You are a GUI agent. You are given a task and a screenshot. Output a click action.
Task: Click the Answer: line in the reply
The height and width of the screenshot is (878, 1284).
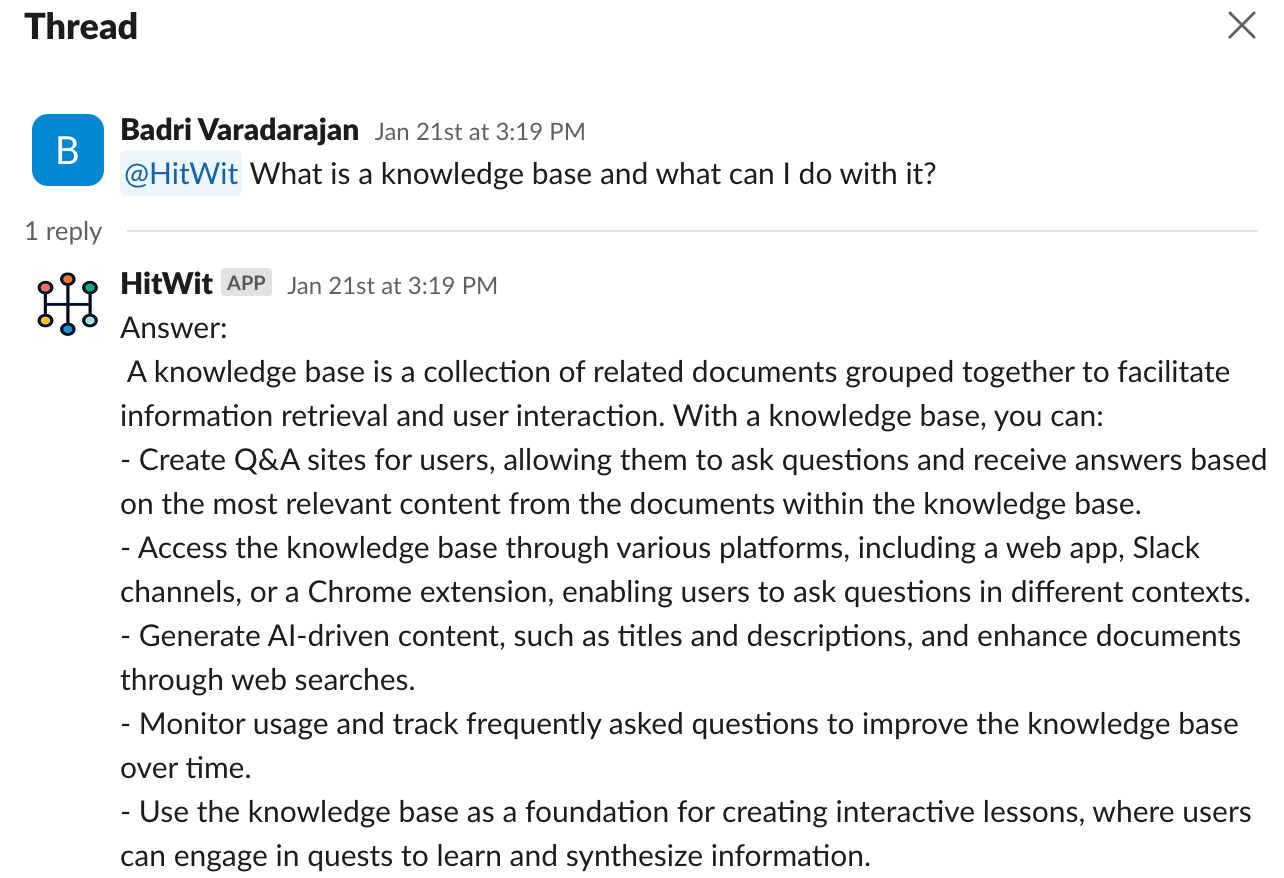pyautogui.click(x=174, y=328)
